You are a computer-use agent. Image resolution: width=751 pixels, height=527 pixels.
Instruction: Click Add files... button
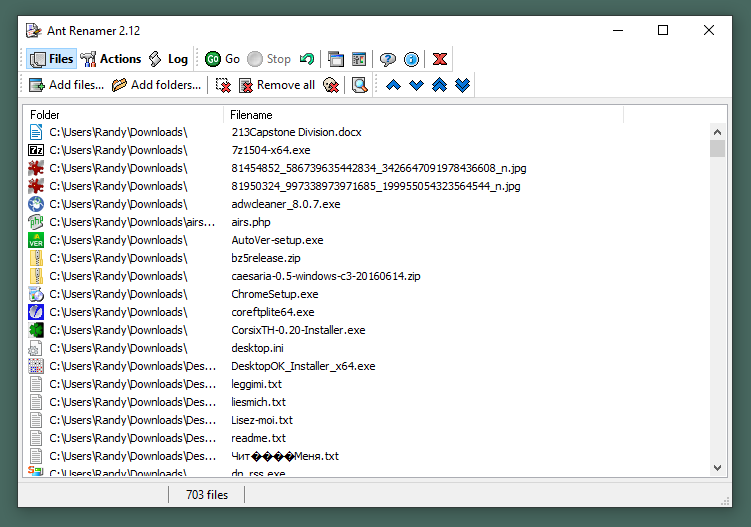coord(66,85)
